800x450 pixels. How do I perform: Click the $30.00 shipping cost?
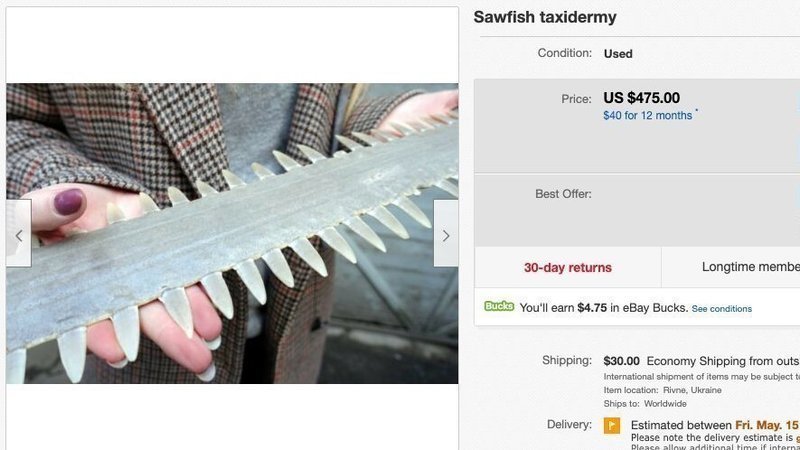click(x=621, y=361)
